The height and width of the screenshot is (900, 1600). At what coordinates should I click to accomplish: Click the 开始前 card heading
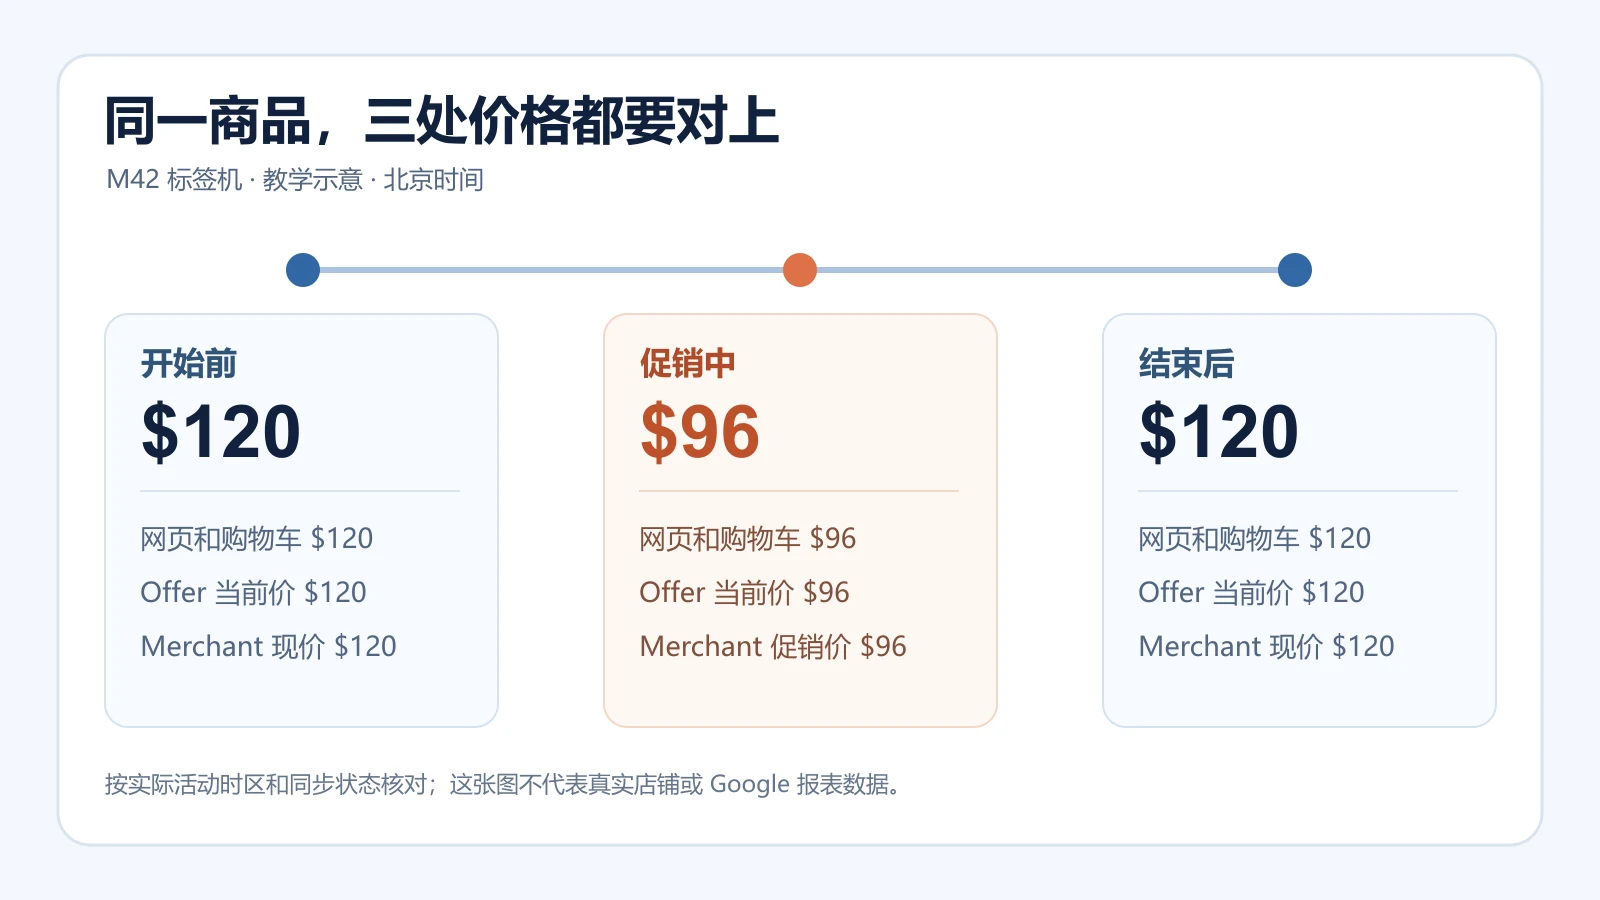189,363
